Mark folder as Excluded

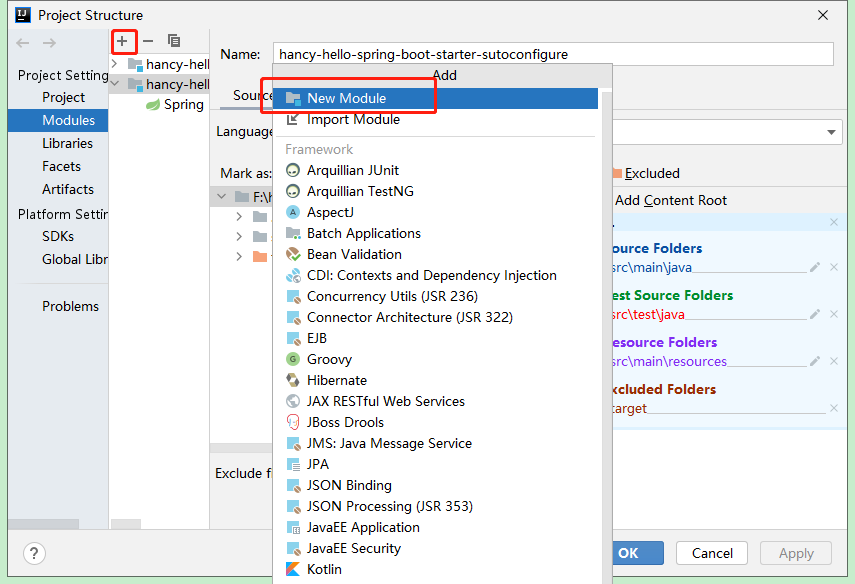pyautogui.click(x=646, y=173)
